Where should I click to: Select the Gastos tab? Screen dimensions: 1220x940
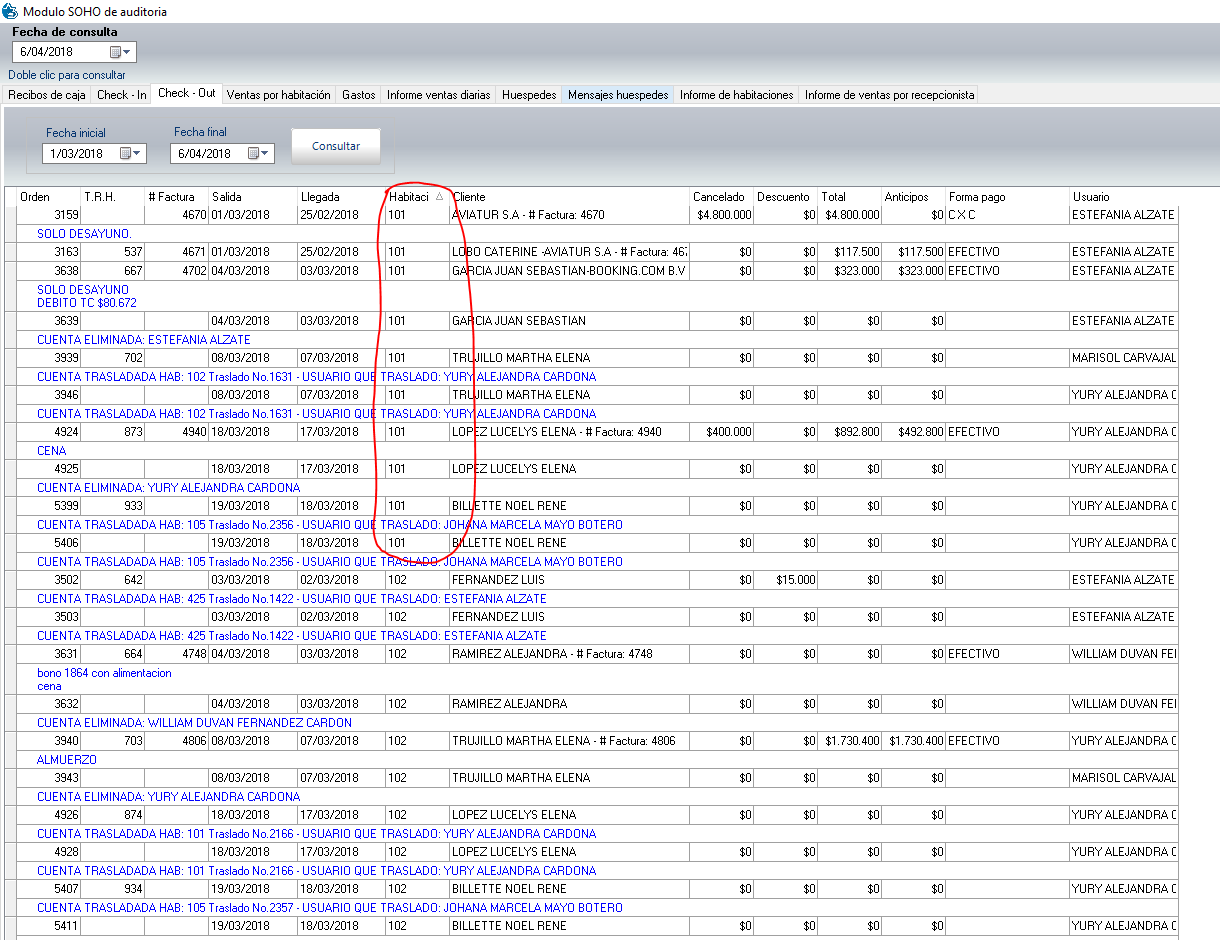358,95
